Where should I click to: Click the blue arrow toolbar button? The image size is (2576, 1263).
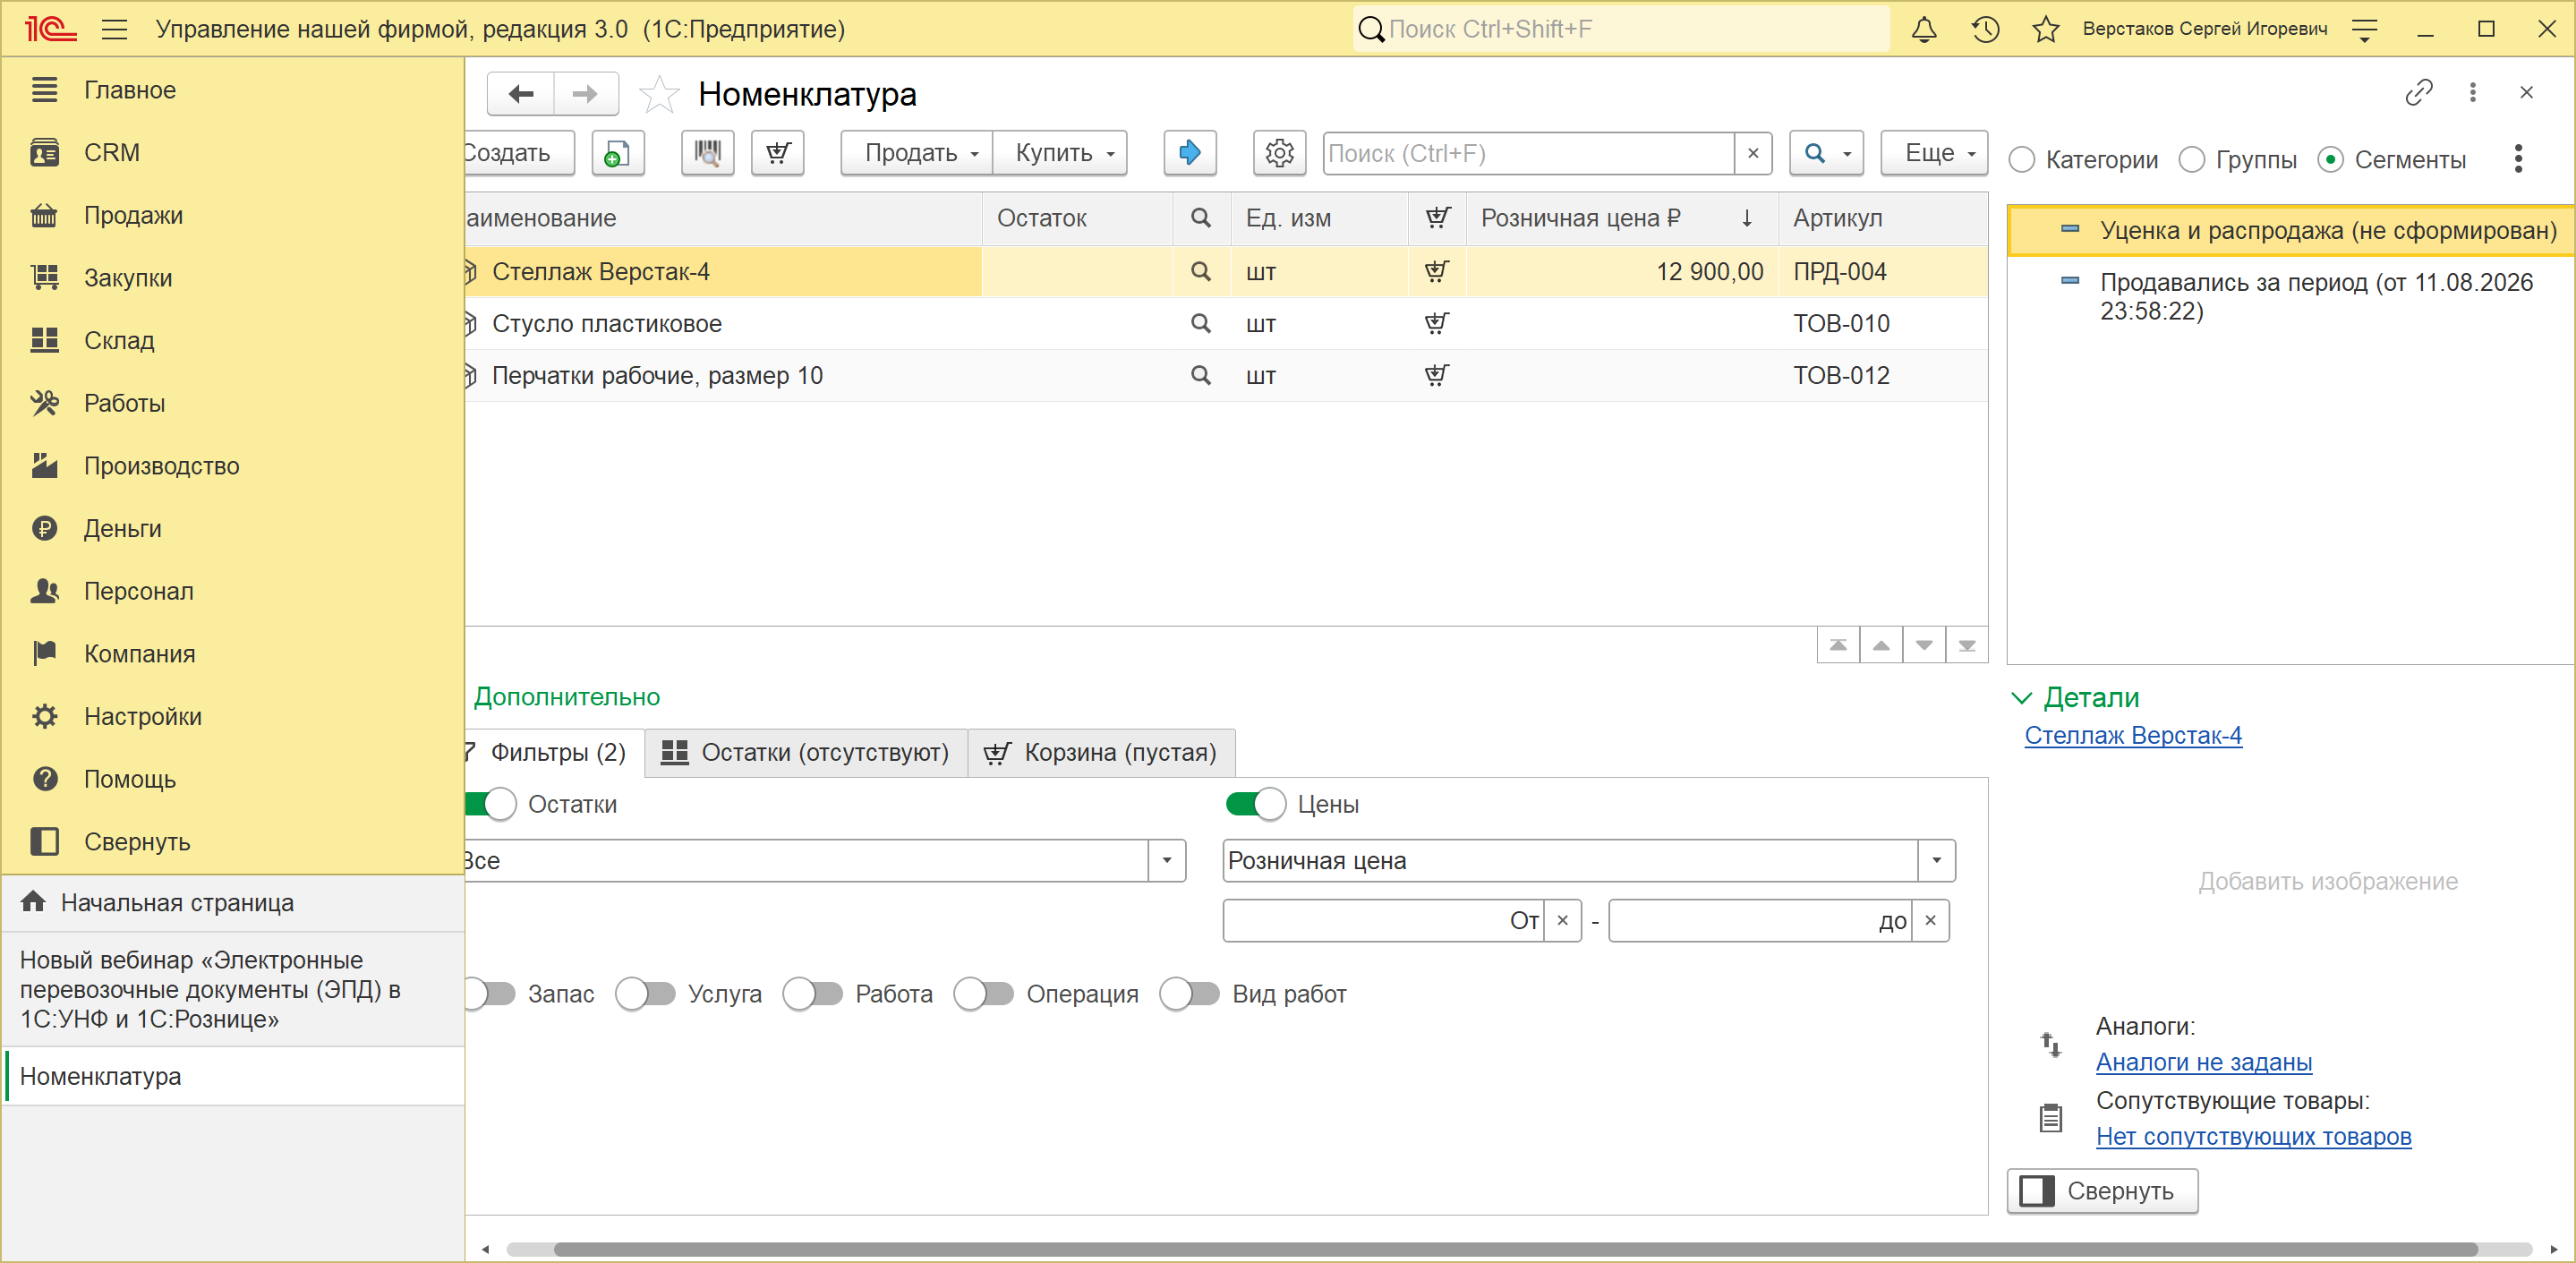1189,153
